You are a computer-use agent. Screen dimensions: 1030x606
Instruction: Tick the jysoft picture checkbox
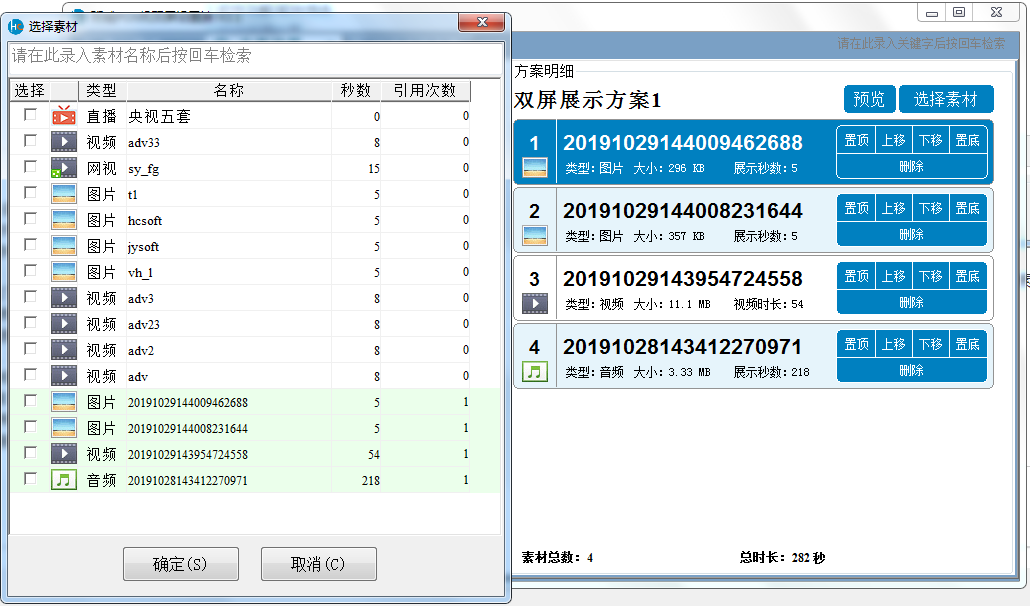[x=30, y=245]
